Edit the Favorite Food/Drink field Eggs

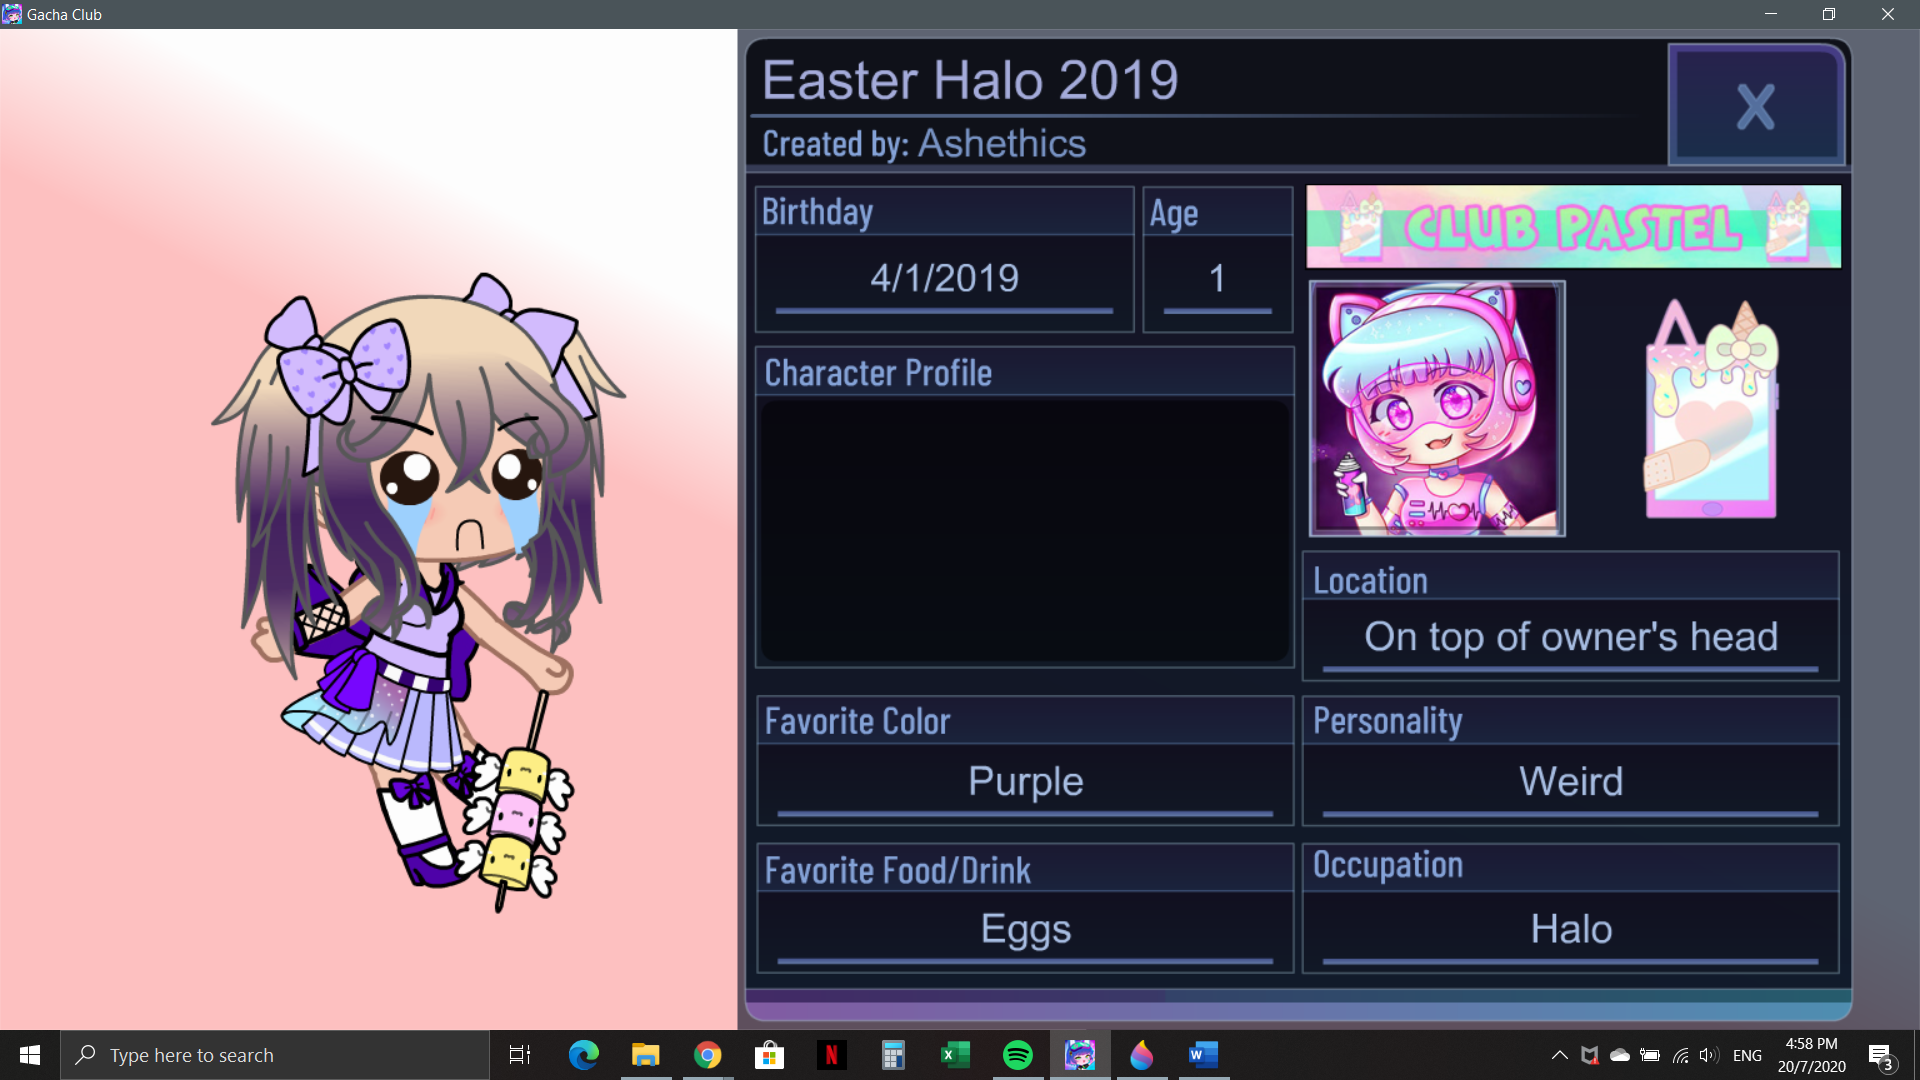point(1025,930)
